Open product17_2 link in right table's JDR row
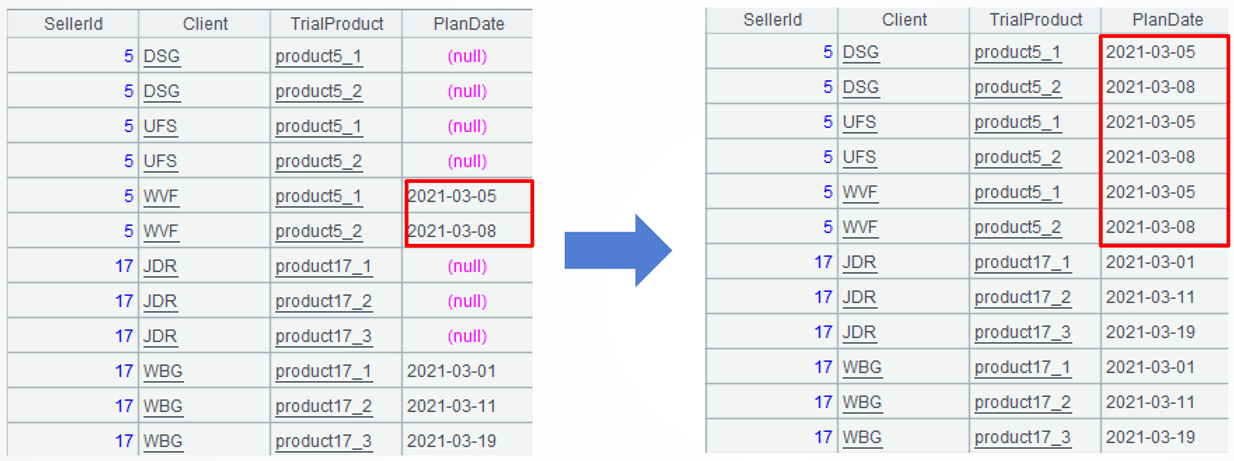 pos(1022,297)
